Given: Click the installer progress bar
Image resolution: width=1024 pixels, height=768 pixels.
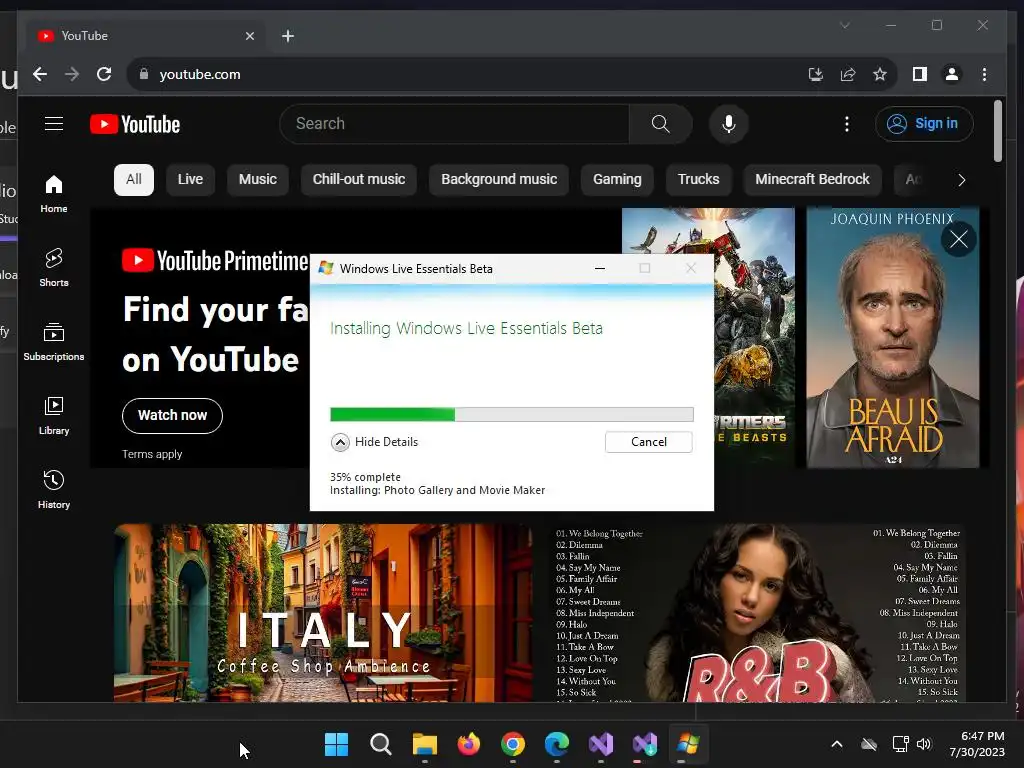Looking at the screenshot, I should coord(511,414).
